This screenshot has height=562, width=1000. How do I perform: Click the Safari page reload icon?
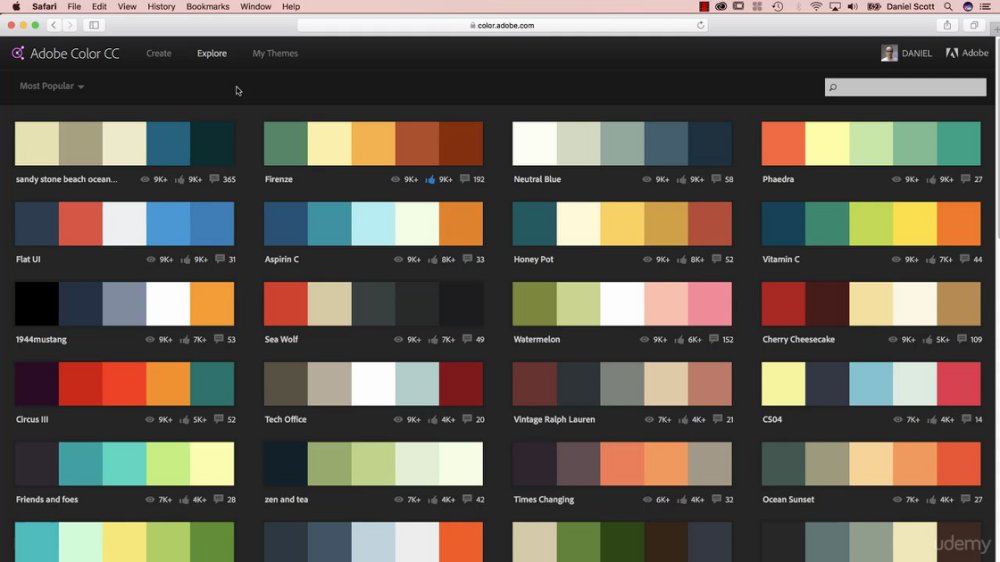pyautogui.click(x=700, y=25)
